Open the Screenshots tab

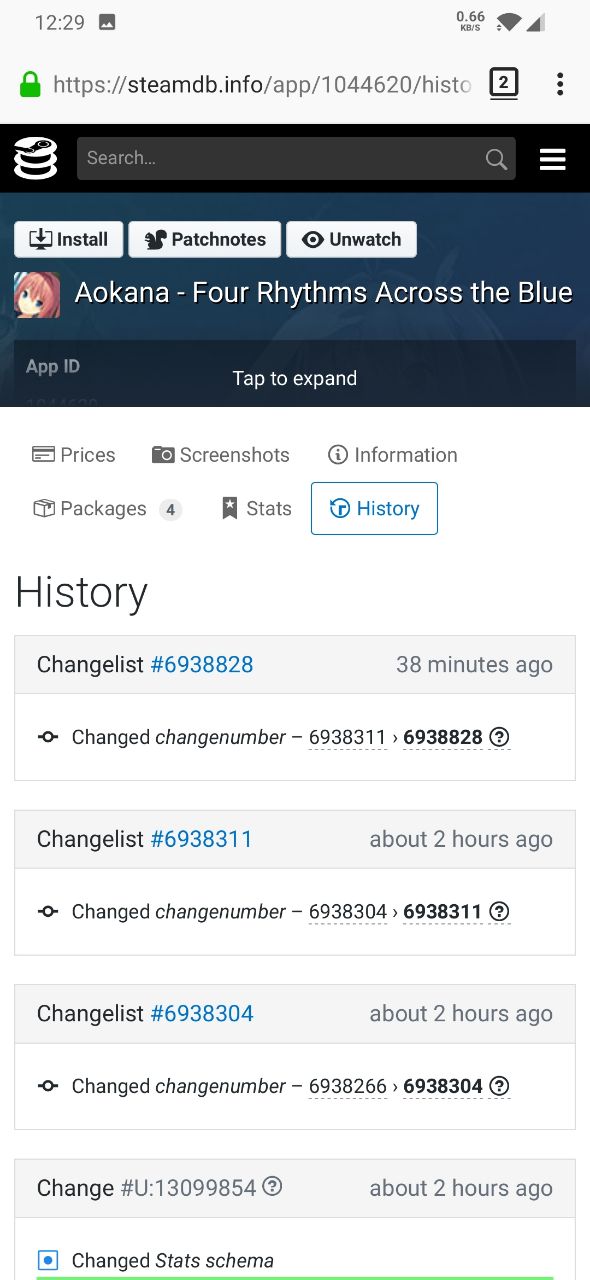[221, 455]
